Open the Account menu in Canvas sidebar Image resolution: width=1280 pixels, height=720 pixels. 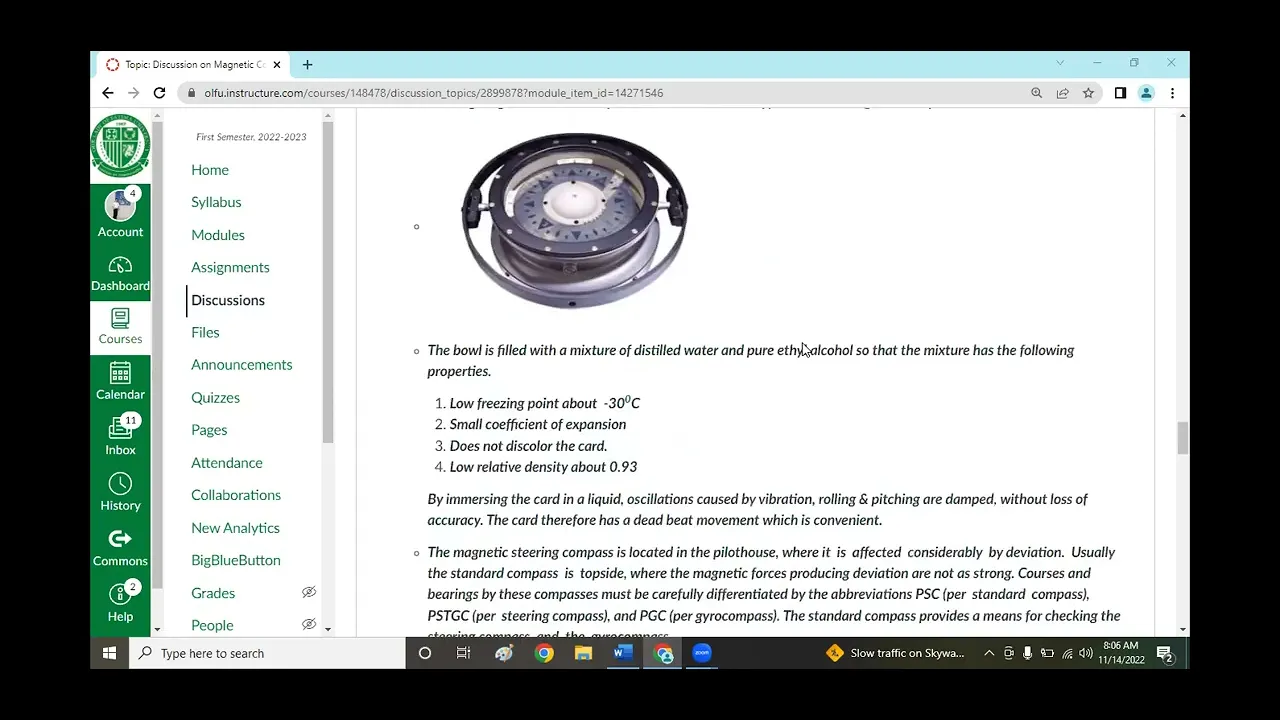point(120,214)
